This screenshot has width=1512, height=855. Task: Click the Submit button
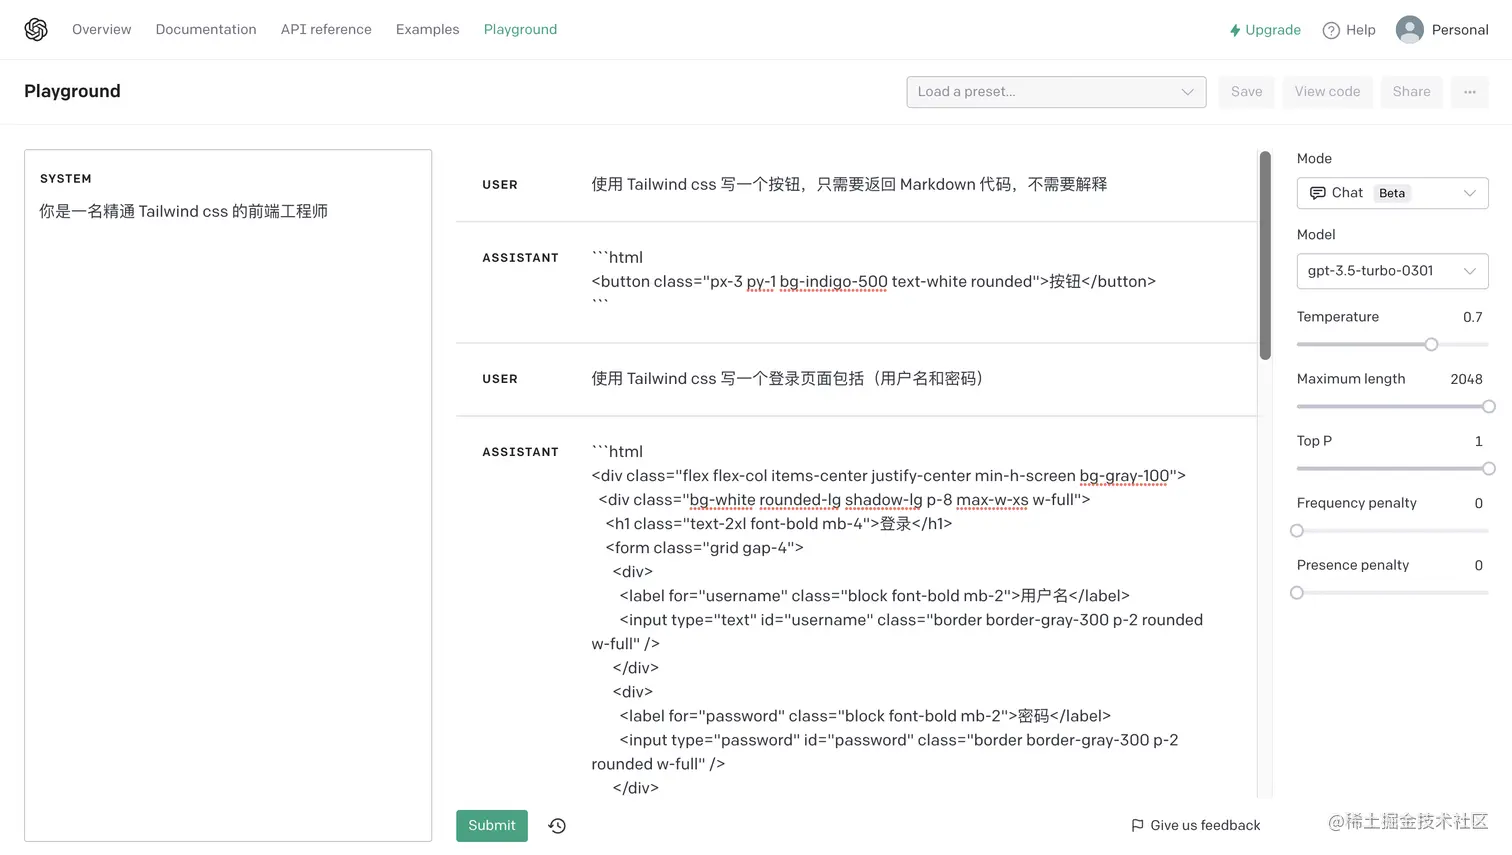pos(491,825)
